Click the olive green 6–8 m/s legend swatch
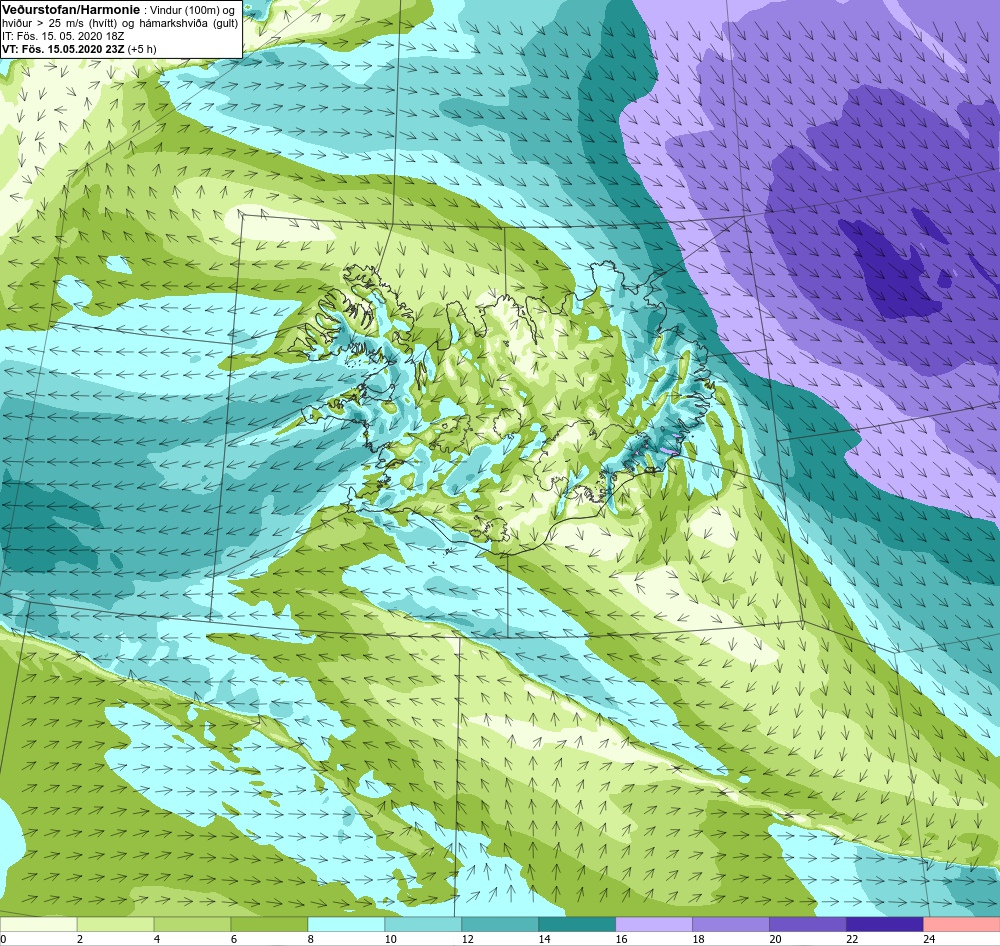Viewport: 1000px width, 946px height. click(269, 924)
